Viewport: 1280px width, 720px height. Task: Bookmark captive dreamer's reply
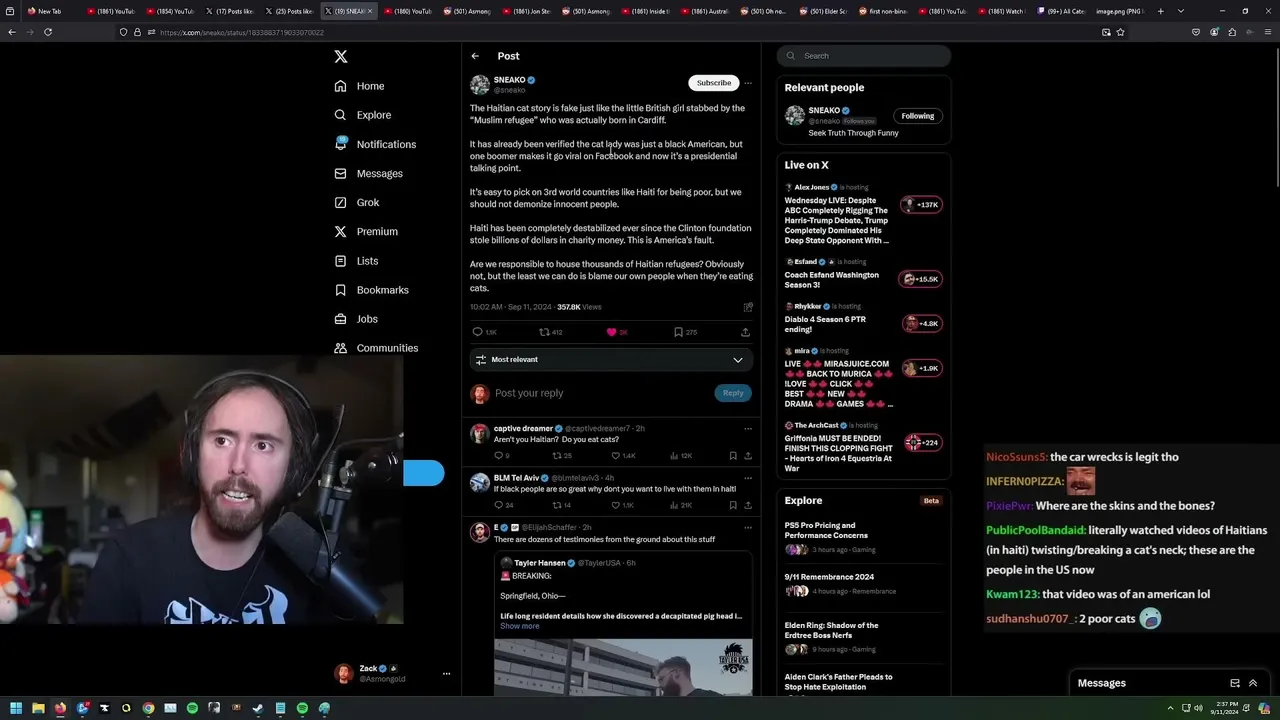pos(733,456)
